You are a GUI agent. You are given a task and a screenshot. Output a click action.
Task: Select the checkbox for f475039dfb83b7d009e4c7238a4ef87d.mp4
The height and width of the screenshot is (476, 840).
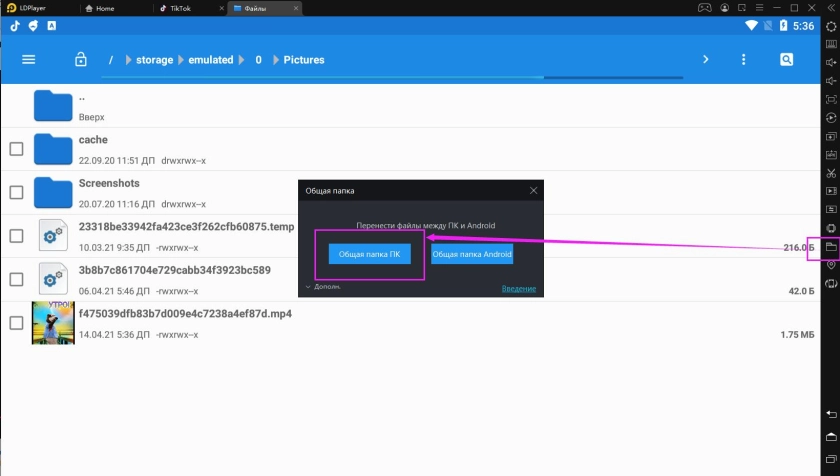point(16,323)
